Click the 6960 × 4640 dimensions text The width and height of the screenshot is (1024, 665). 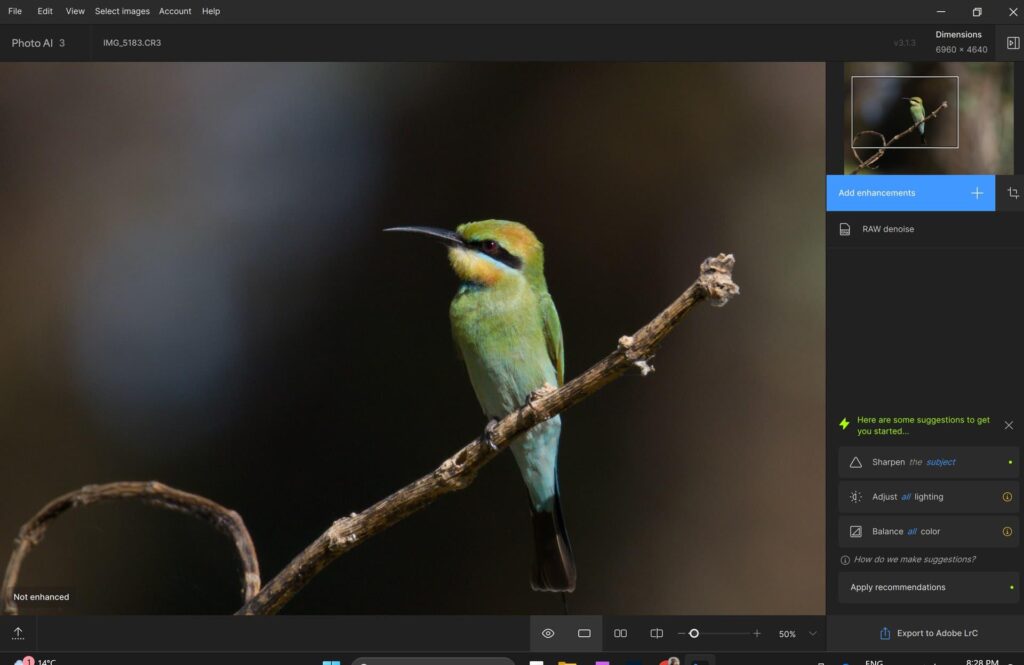coord(961,50)
